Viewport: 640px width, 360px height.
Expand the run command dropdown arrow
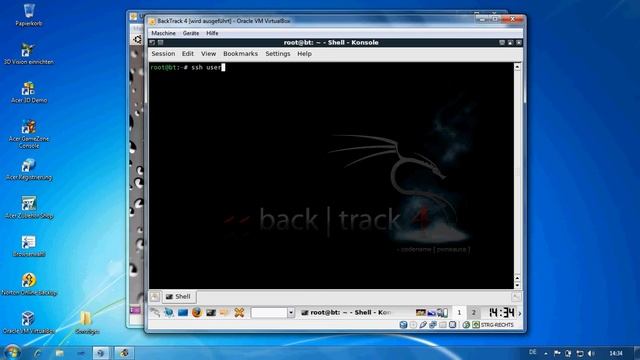click(x=291, y=313)
